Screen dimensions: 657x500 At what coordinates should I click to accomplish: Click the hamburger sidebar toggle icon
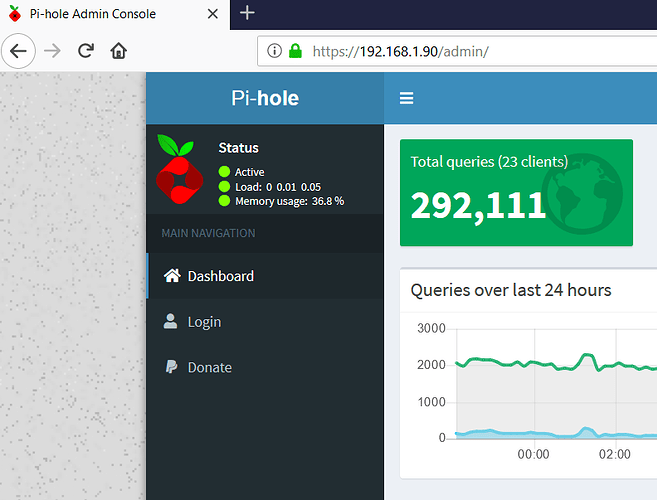click(406, 98)
